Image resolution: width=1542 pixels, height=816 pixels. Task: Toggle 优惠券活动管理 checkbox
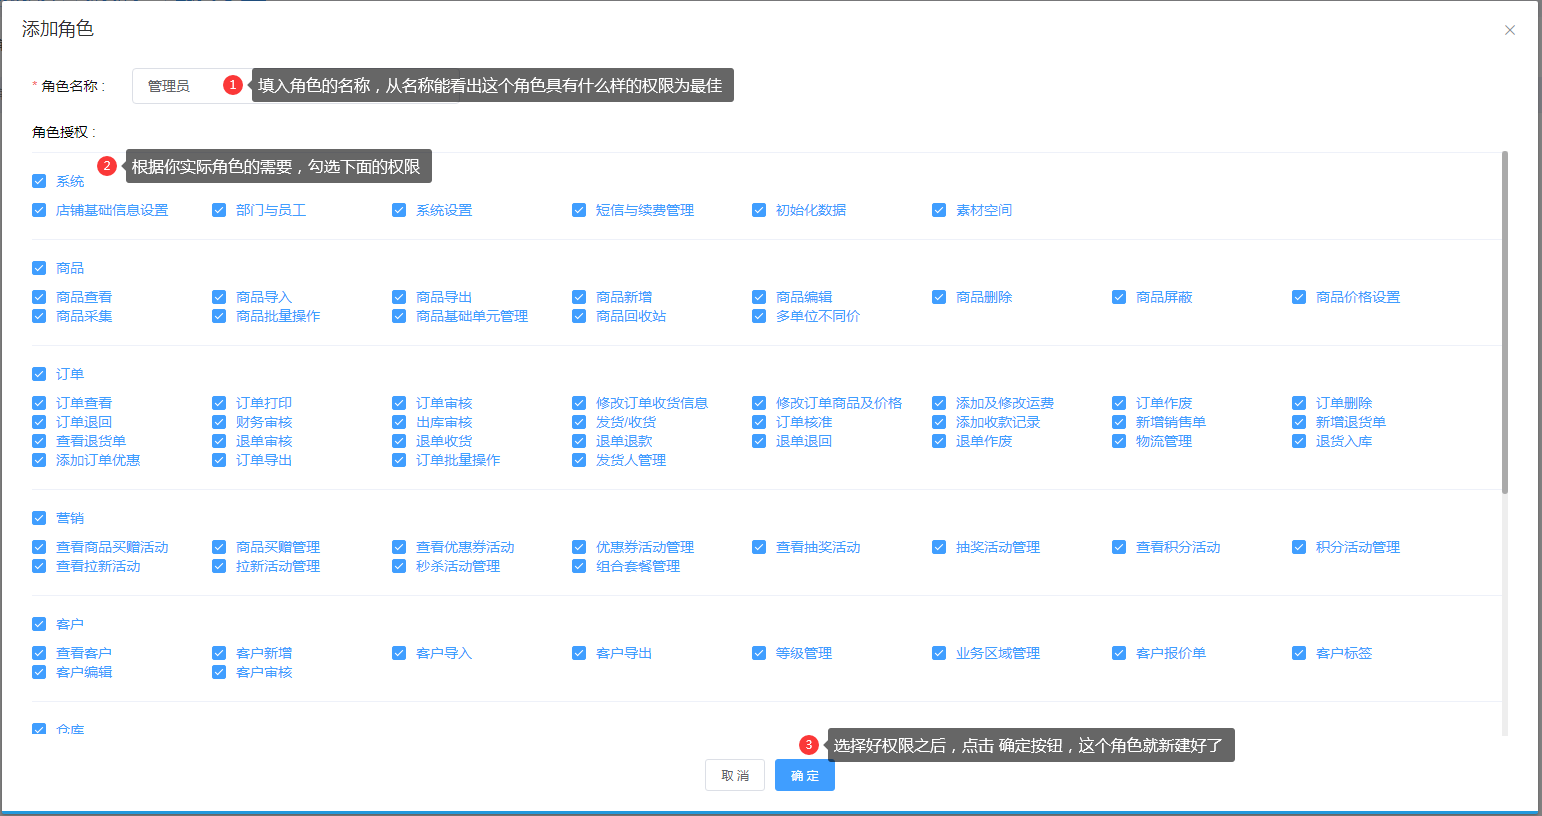pyautogui.click(x=579, y=547)
